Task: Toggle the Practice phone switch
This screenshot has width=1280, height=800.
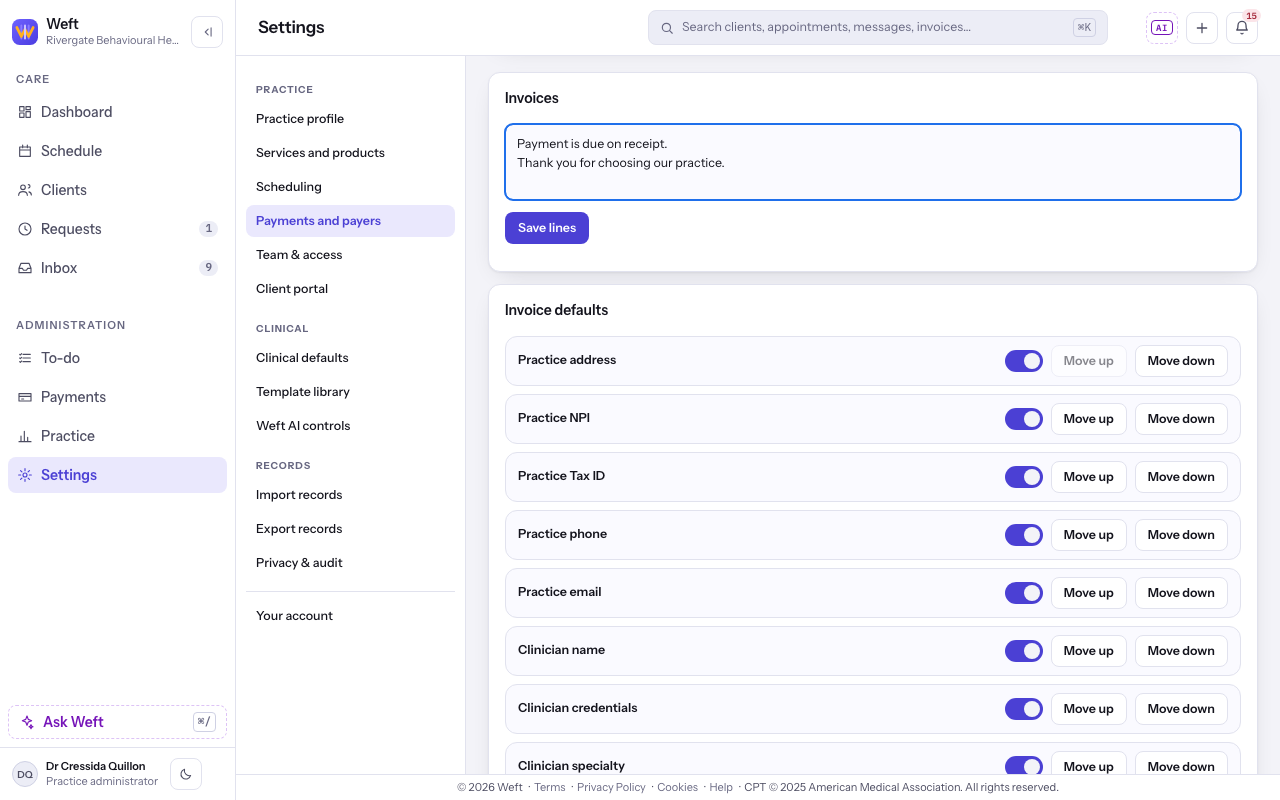Action: 1024,535
